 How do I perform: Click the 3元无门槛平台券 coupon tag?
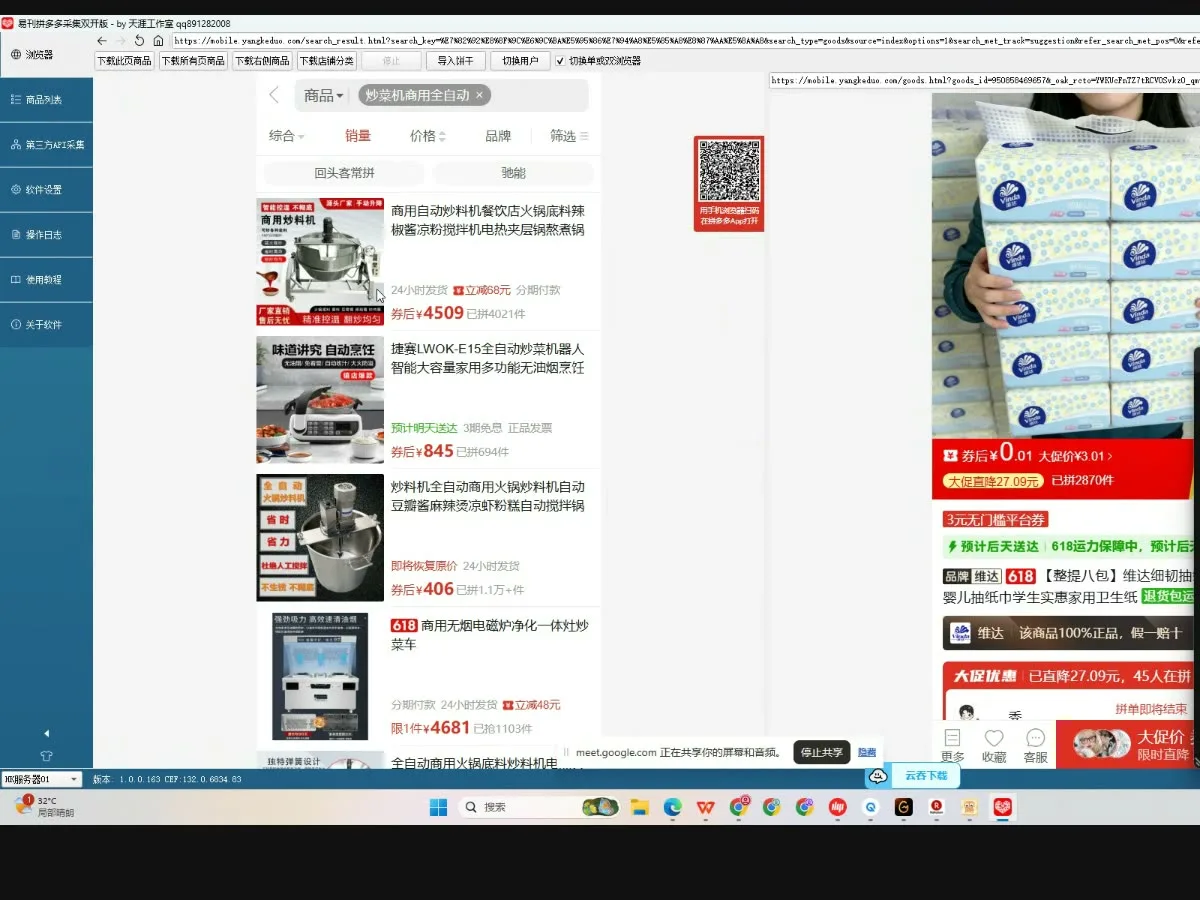point(996,520)
